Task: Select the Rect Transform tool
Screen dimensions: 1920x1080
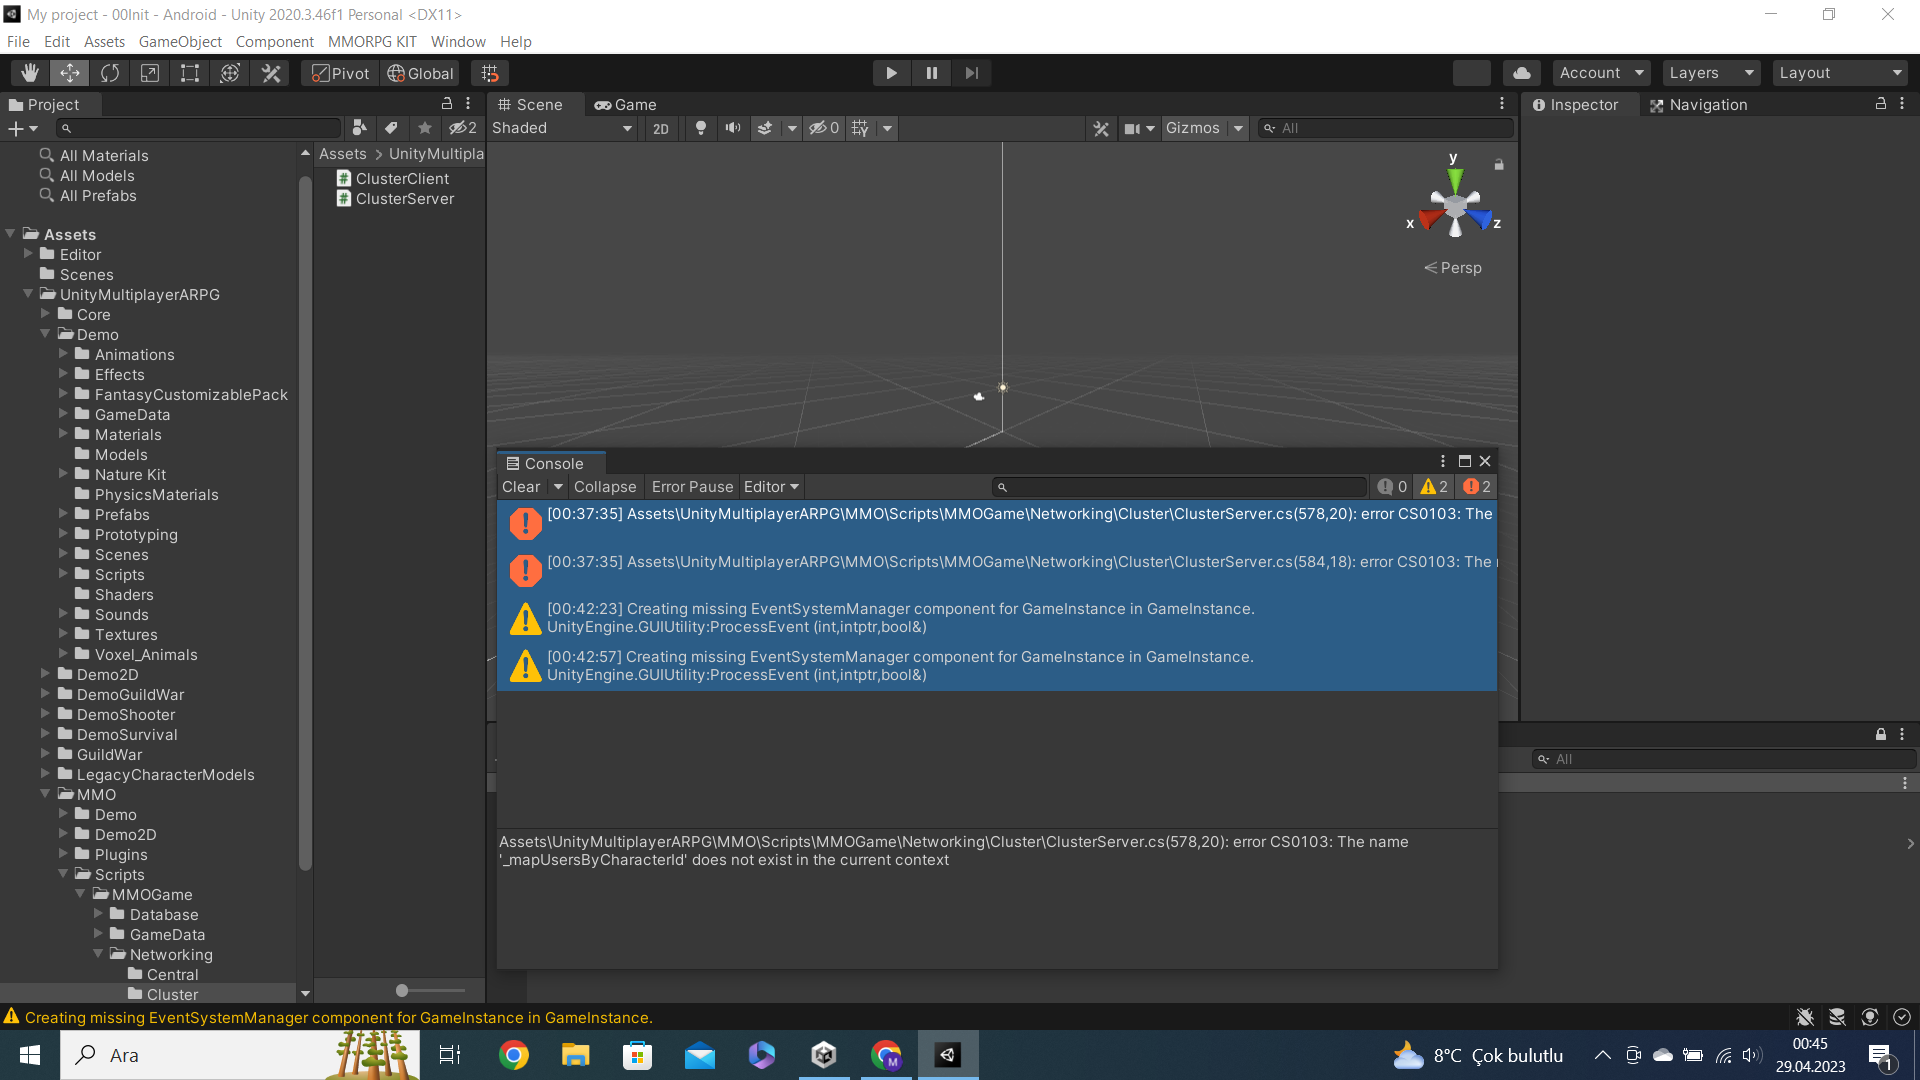Action: [x=190, y=72]
